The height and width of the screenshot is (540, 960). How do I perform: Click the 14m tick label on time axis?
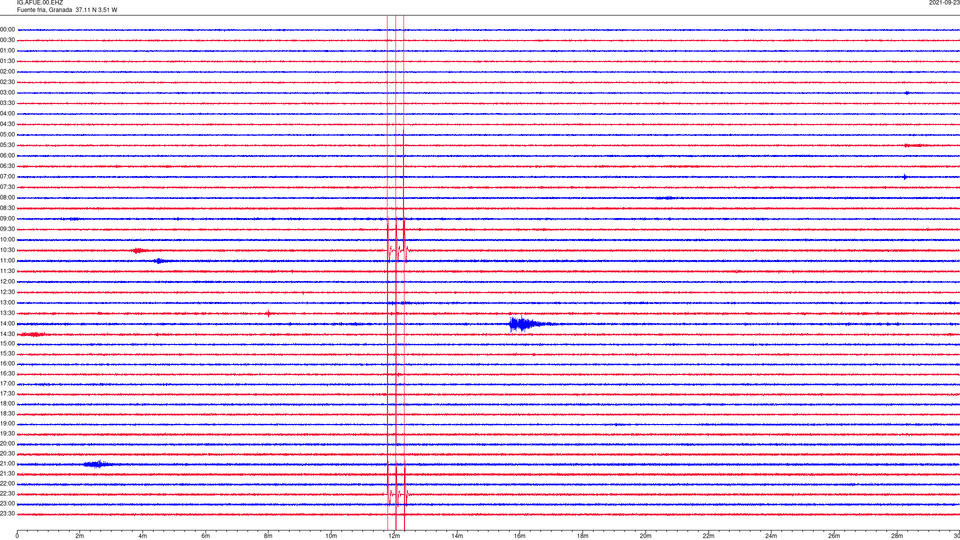(x=457, y=536)
